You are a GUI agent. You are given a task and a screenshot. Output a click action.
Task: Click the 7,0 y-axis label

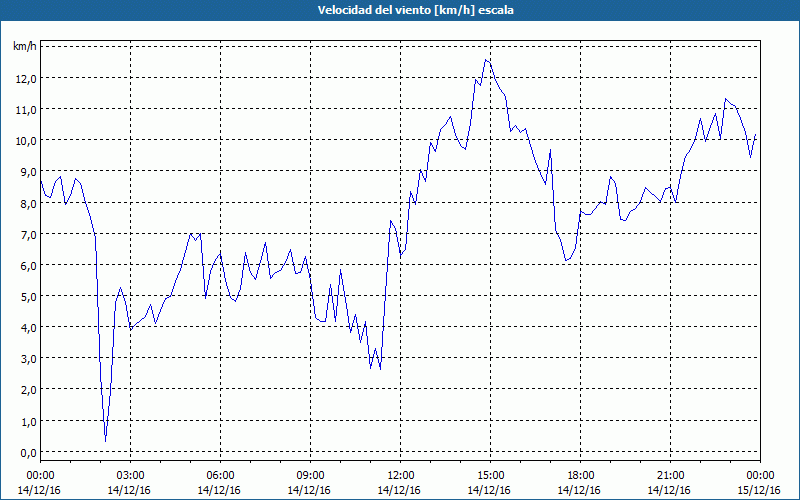[29, 235]
